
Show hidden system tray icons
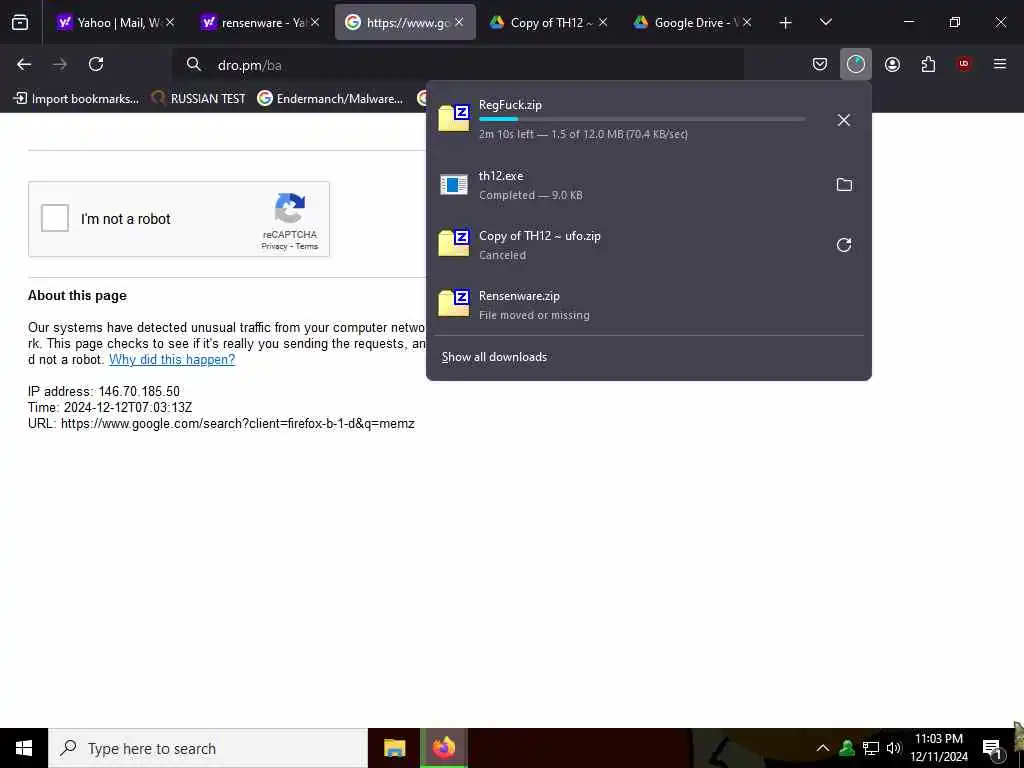click(x=823, y=748)
